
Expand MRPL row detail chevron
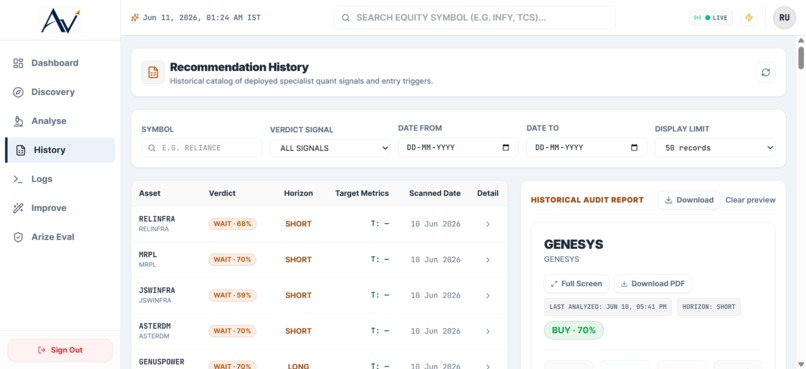pos(488,260)
